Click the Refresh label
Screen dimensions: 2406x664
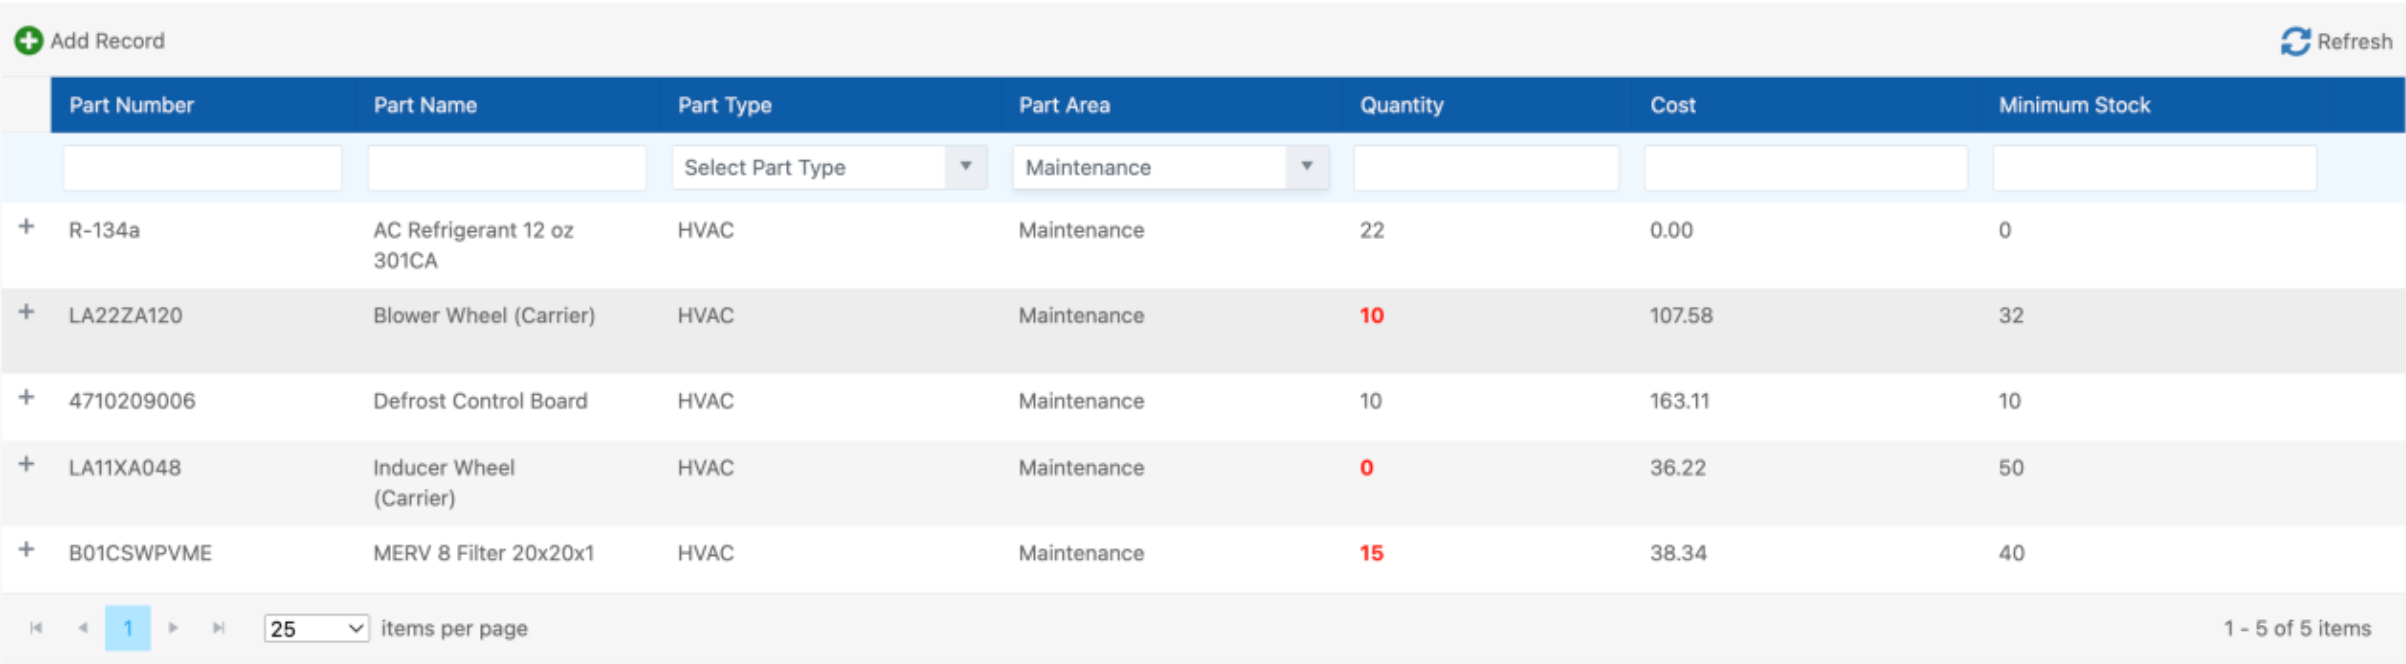click(2355, 42)
